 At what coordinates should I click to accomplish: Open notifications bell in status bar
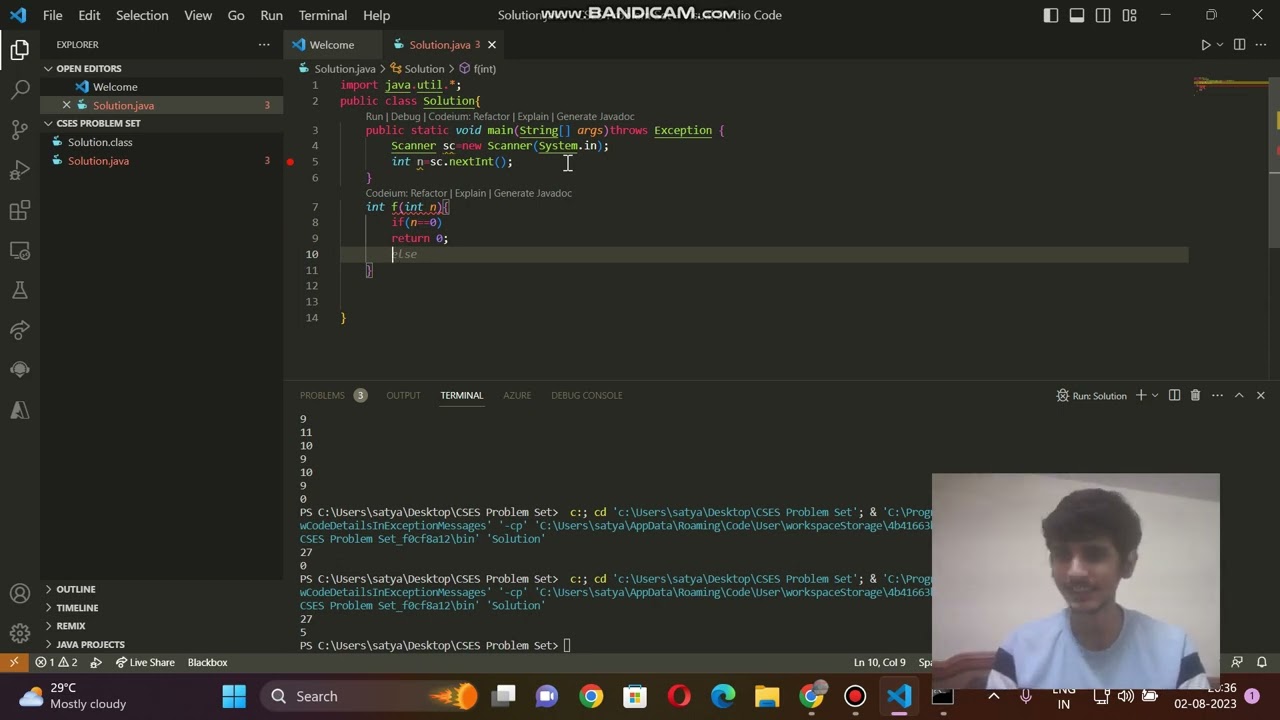1261,662
